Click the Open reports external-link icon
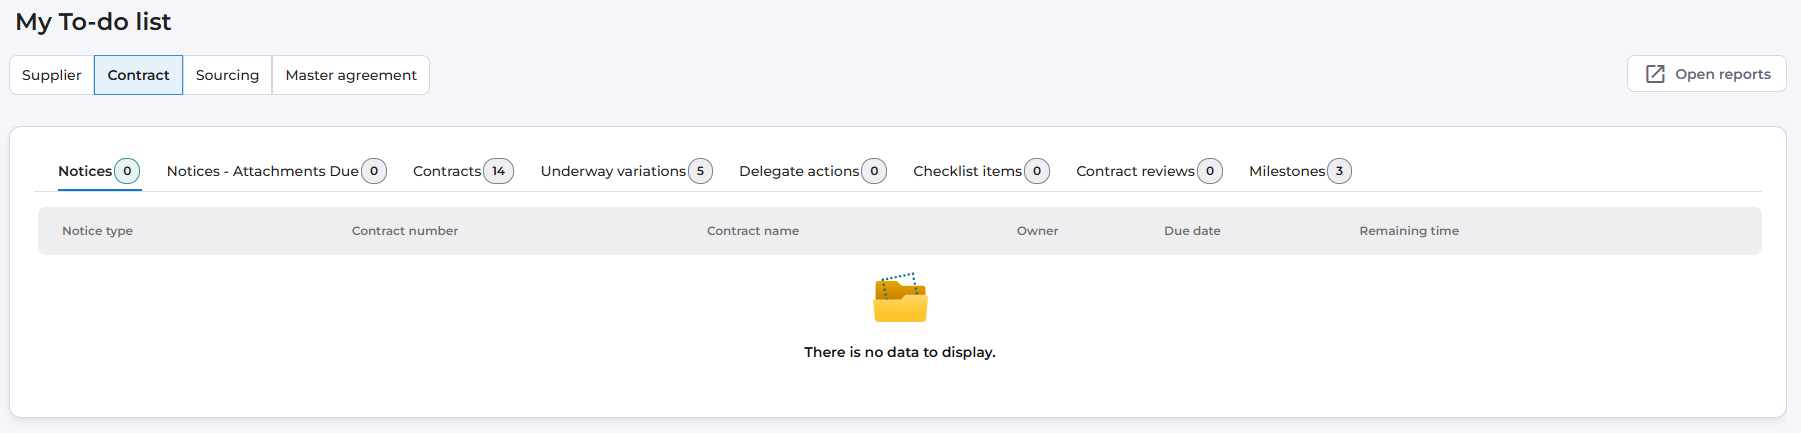The height and width of the screenshot is (433, 1801). (1655, 74)
